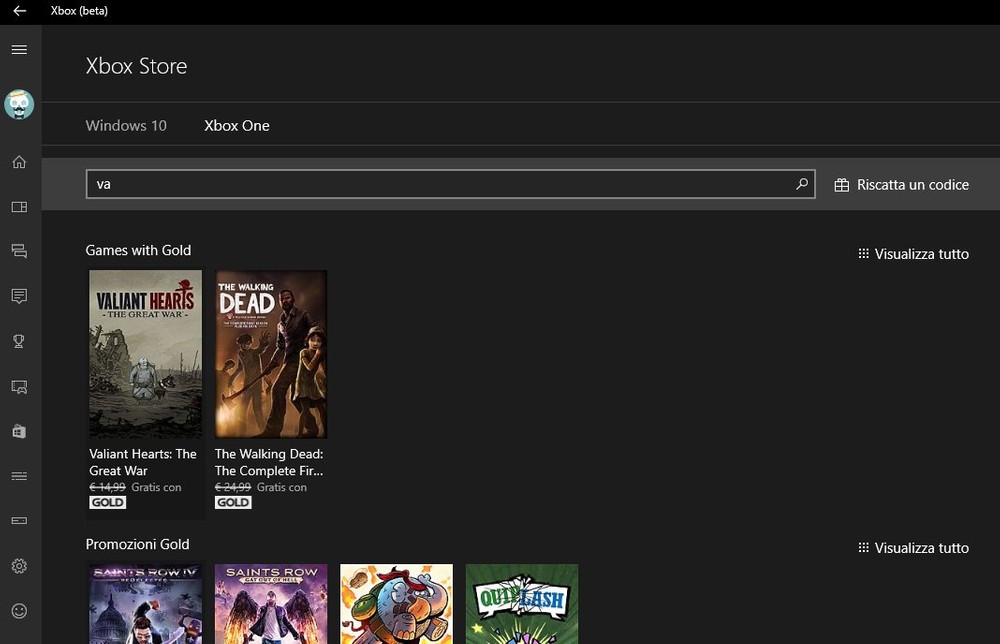This screenshot has width=1000, height=644.
Task: Click the search magnifier icon
Action: coord(802,184)
